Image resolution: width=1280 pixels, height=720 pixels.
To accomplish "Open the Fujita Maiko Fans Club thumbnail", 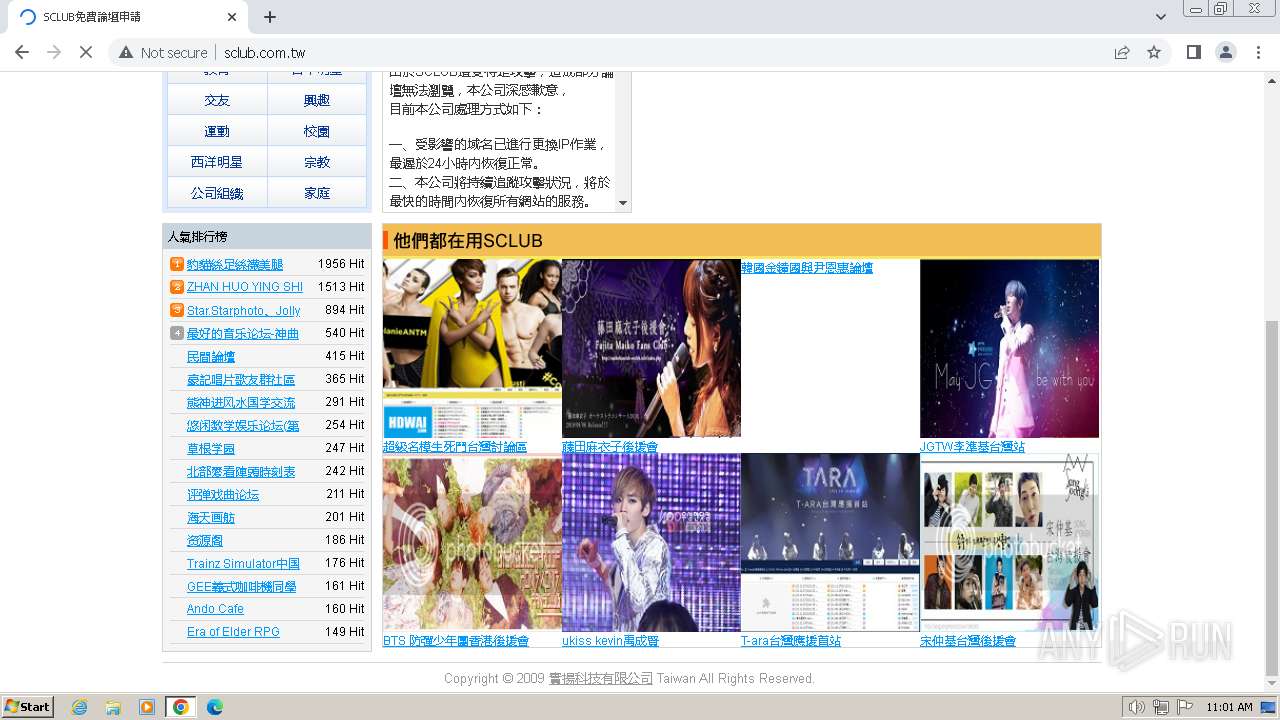I will 651,348.
